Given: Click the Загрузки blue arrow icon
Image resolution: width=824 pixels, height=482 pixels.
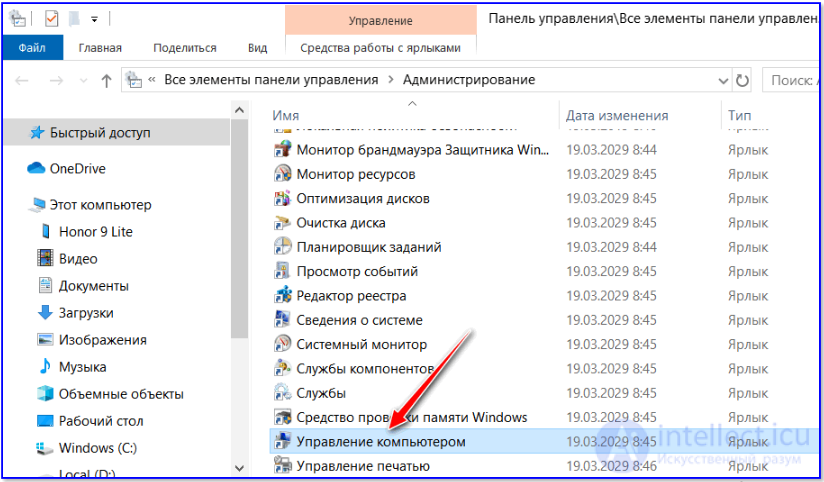Looking at the screenshot, I should (x=46, y=313).
